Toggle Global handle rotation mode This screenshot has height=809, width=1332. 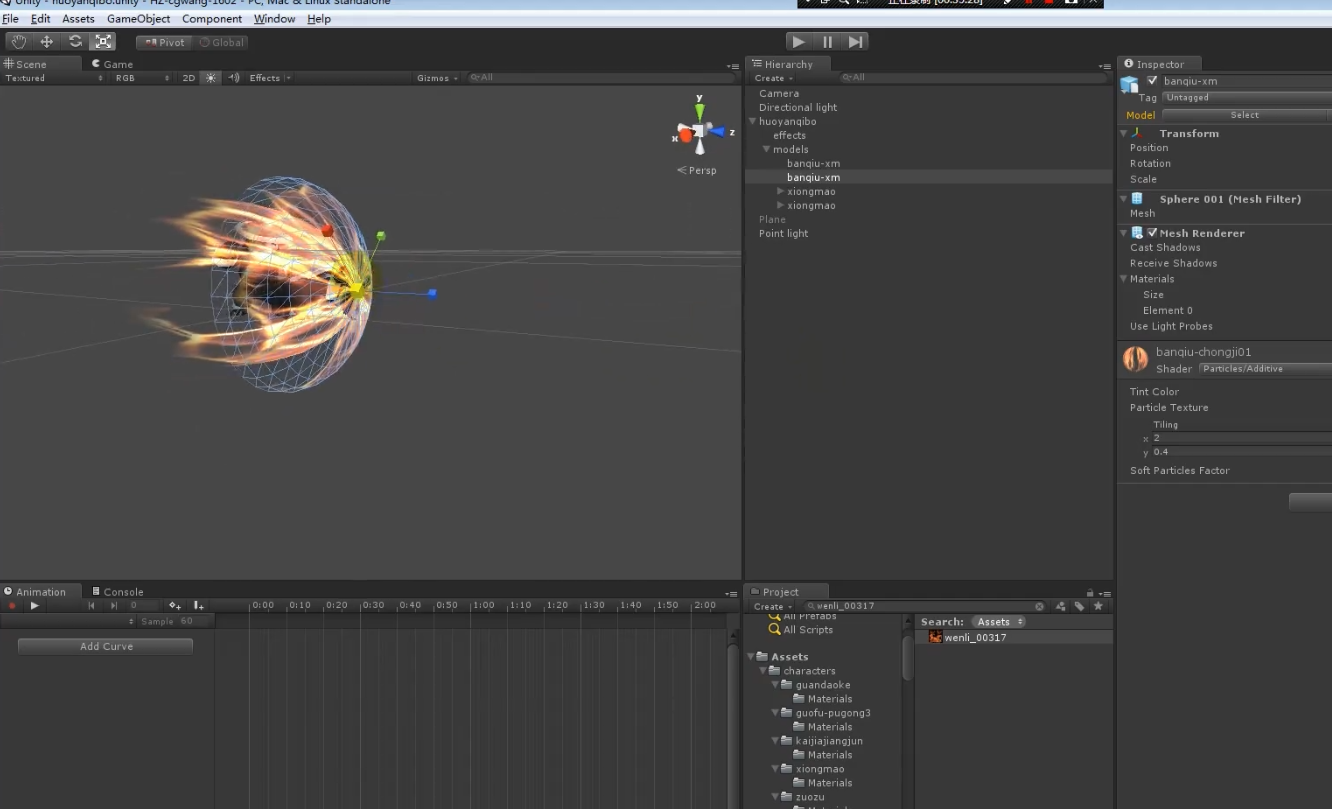[221, 42]
